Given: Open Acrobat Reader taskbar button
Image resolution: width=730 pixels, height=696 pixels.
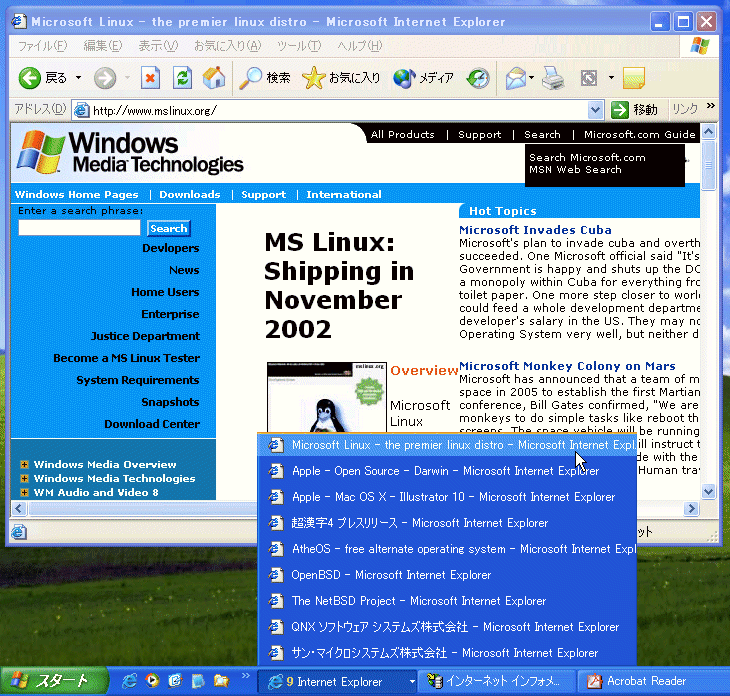Looking at the screenshot, I should [x=652, y=681].
